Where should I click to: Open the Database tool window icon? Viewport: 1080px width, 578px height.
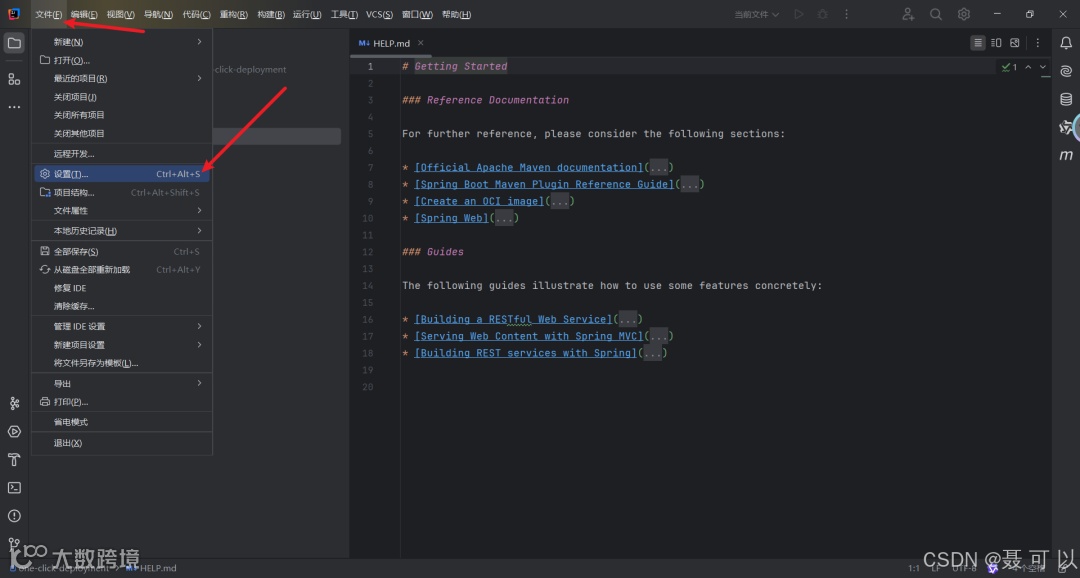1066,99
